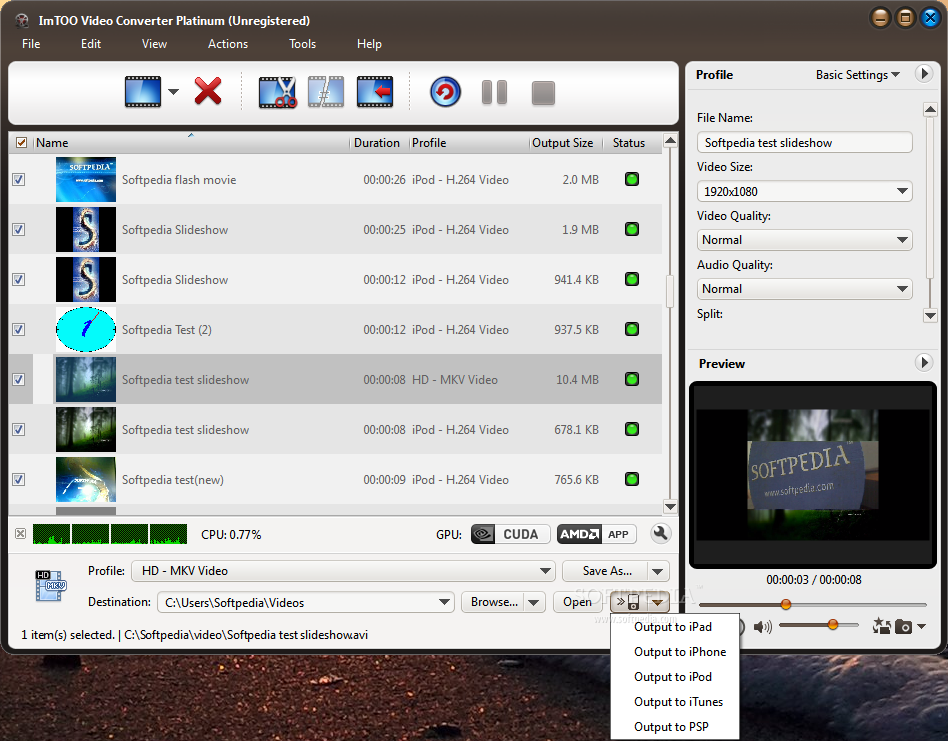Click the Effects filmstrip icon in toolbar

point(326,92)
